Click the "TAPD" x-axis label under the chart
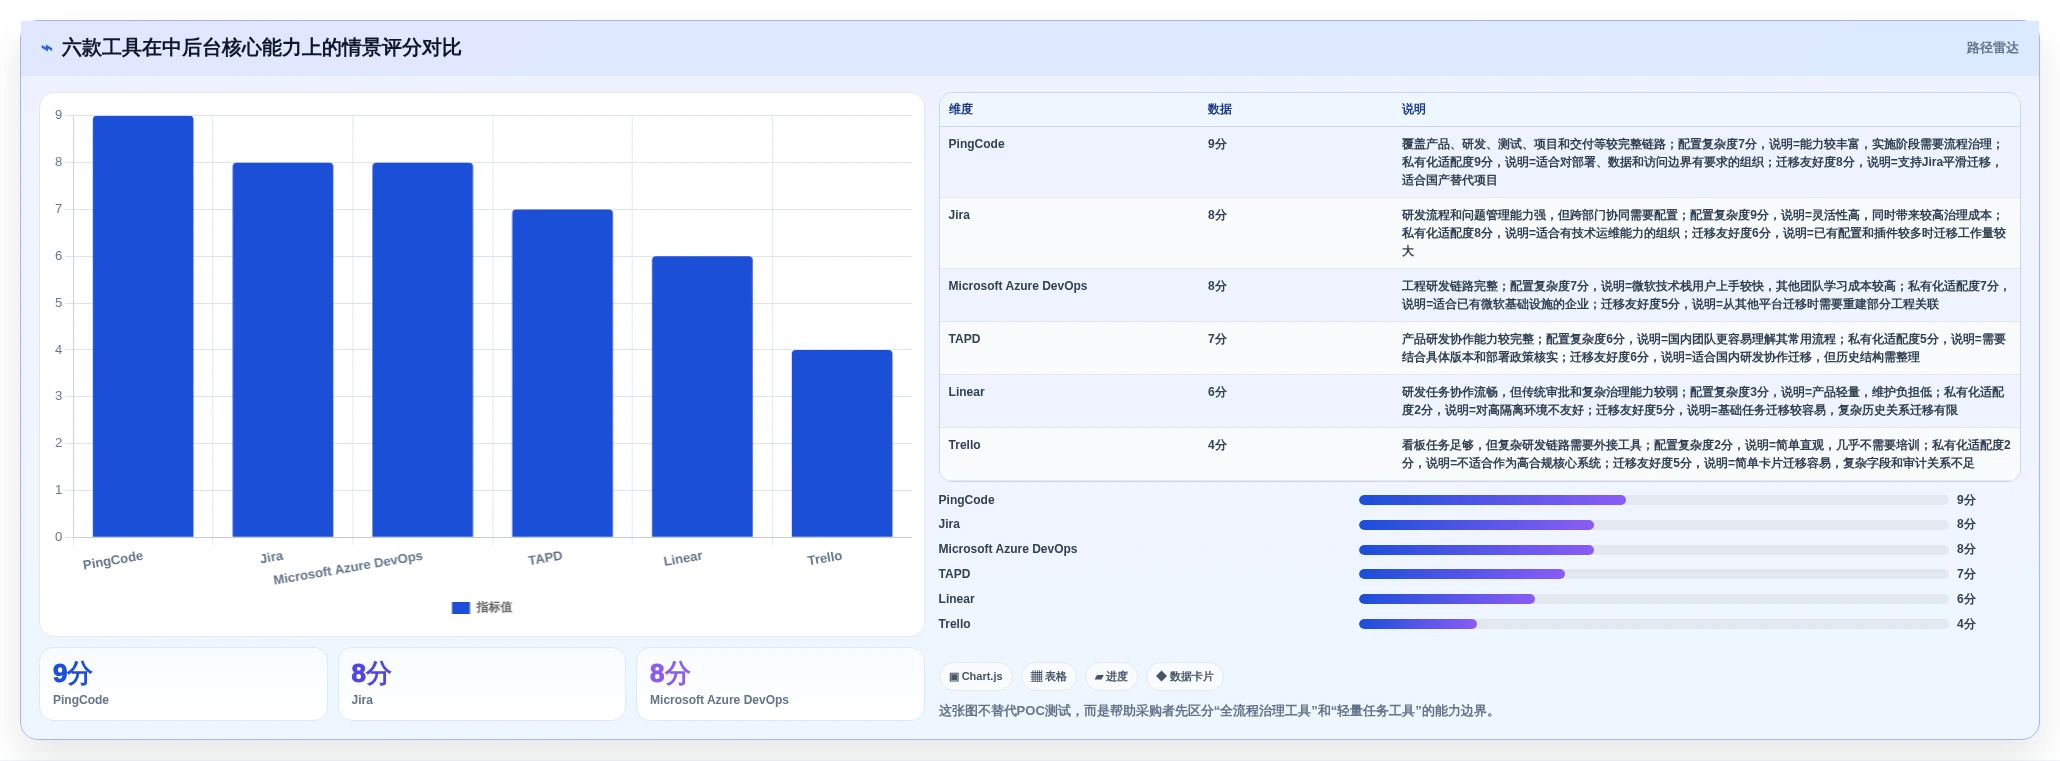 545,558
